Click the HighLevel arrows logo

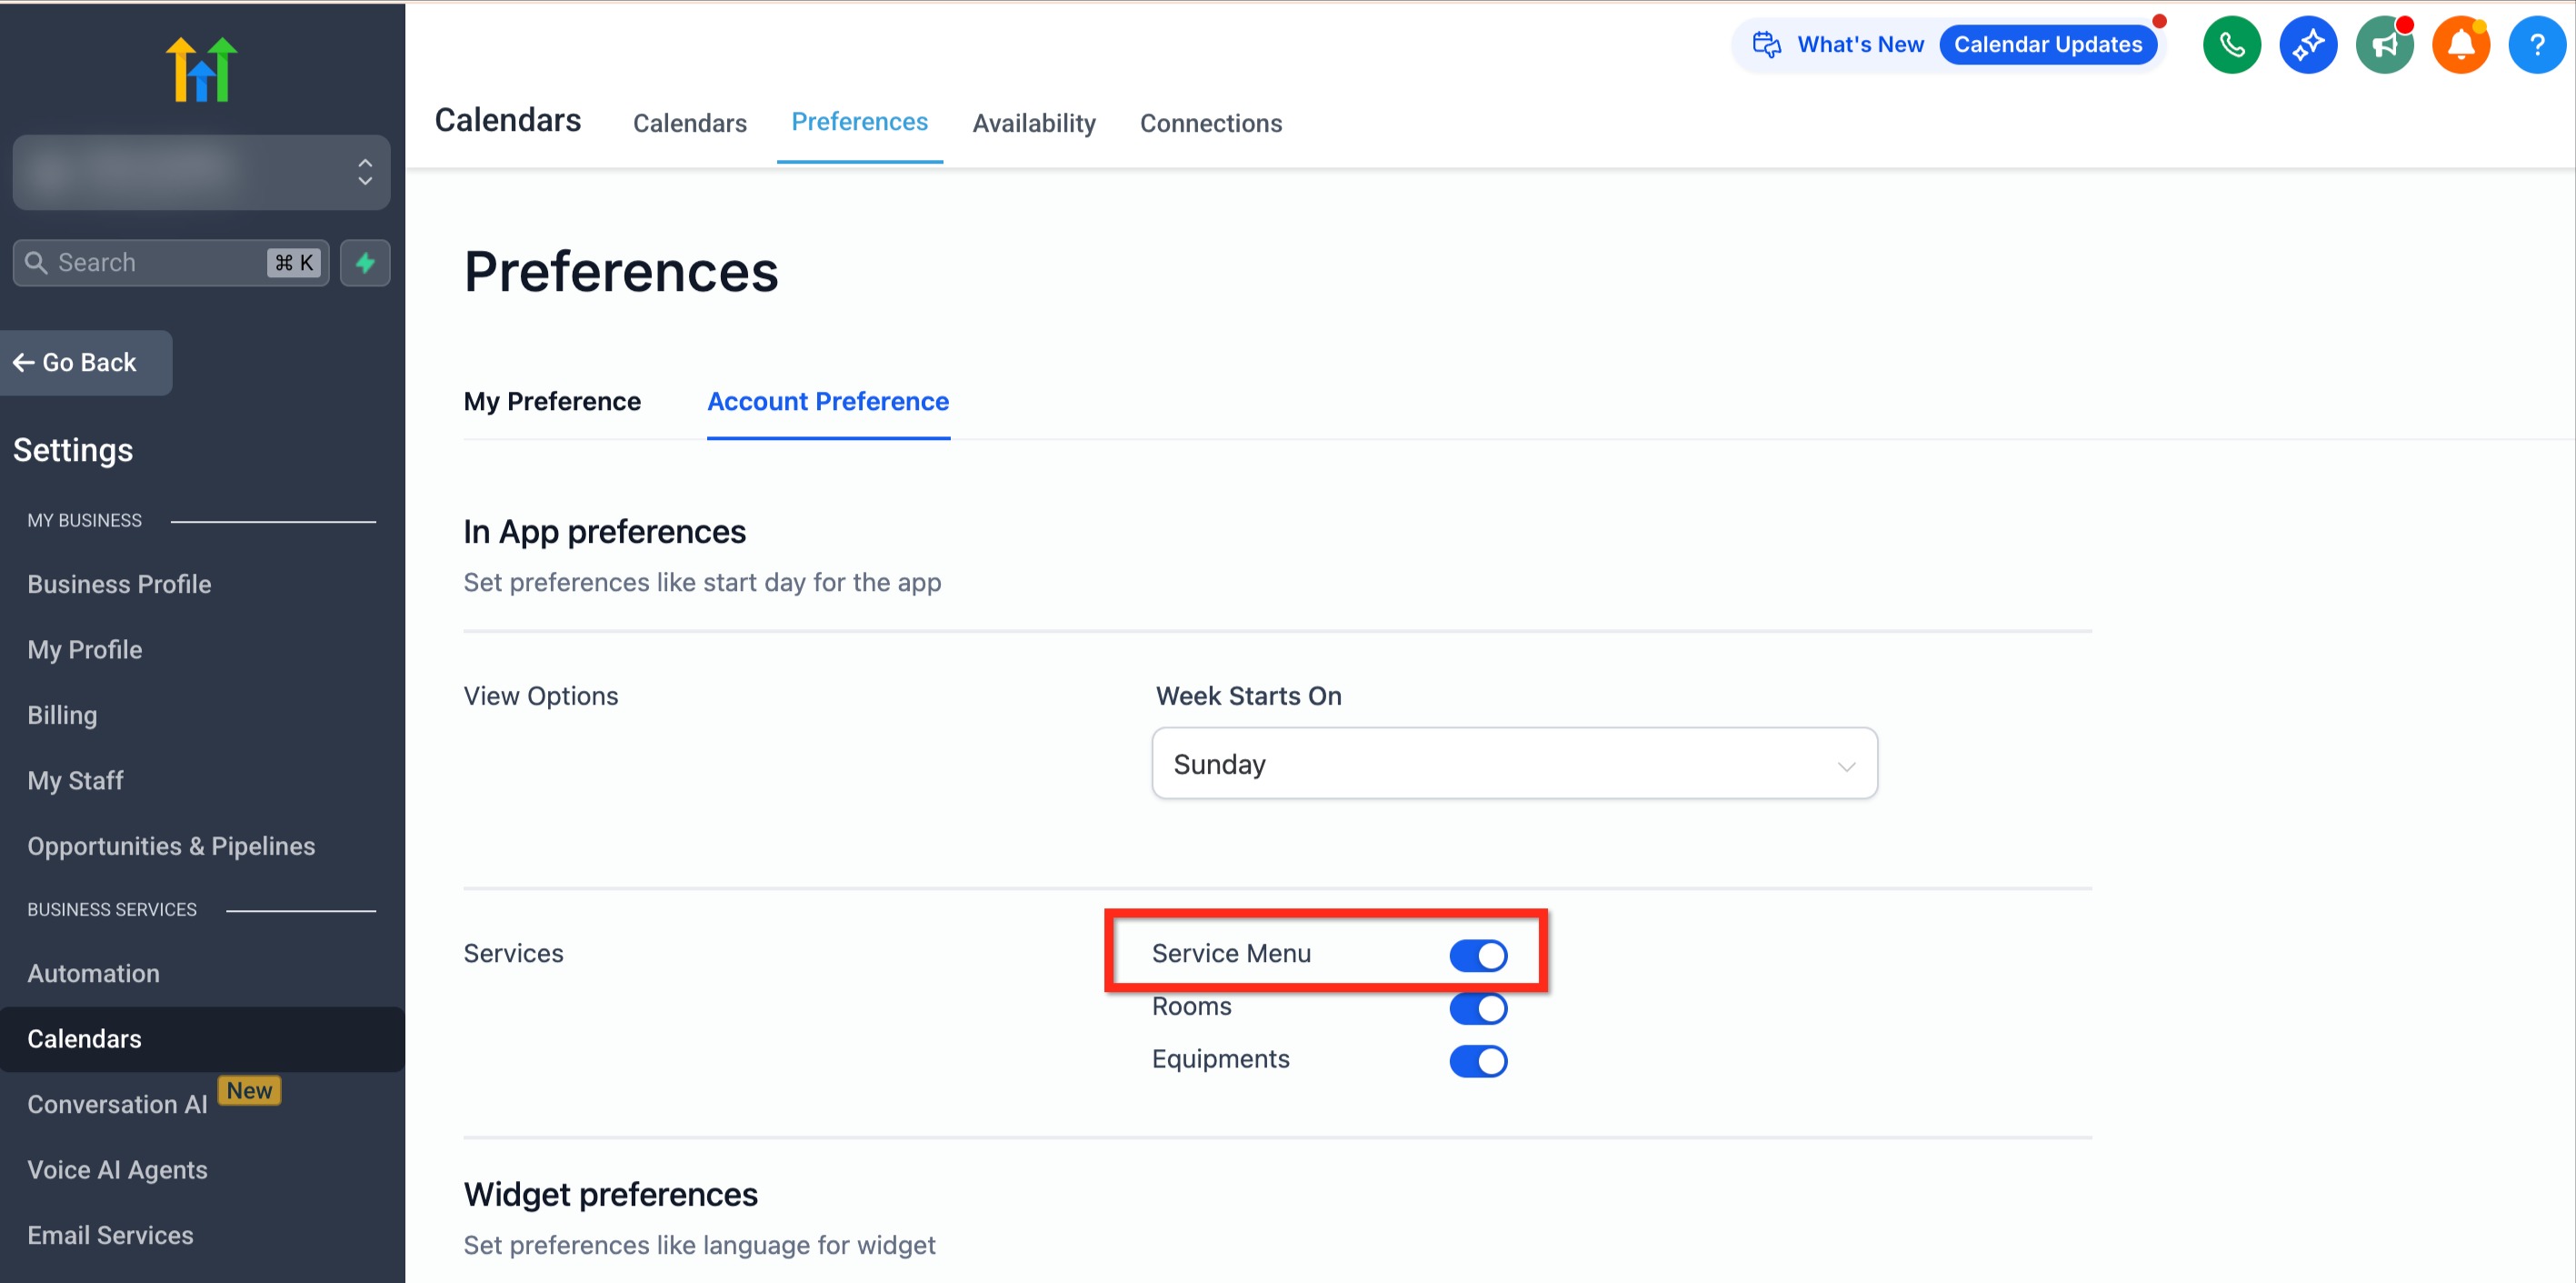[201, 69]
